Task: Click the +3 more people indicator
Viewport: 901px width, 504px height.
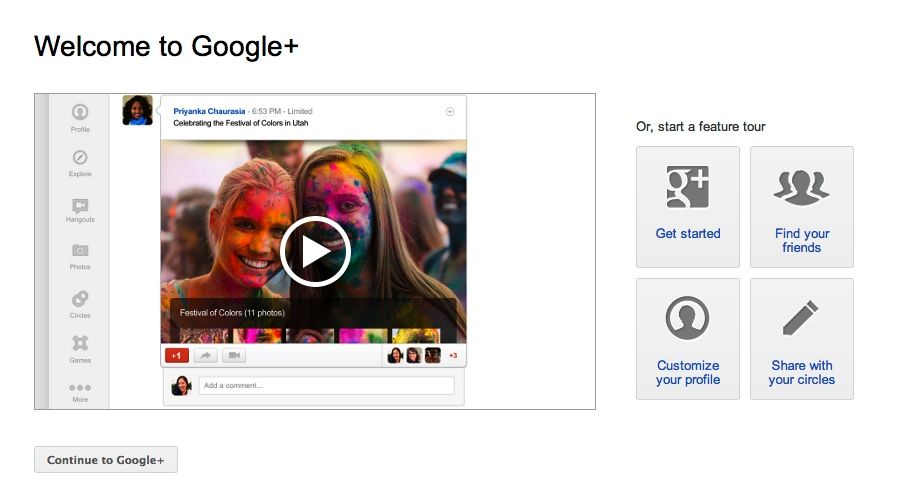Action: click(452, 355)
